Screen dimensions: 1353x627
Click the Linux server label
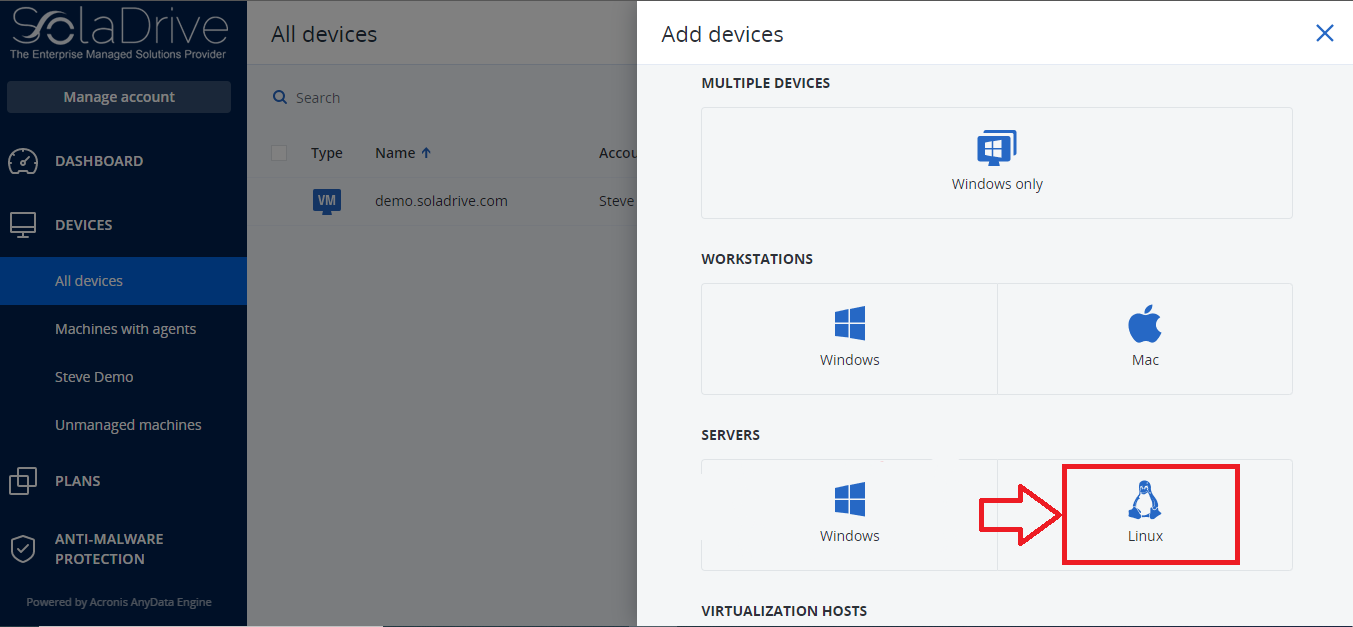click(x=1145, y=536)
